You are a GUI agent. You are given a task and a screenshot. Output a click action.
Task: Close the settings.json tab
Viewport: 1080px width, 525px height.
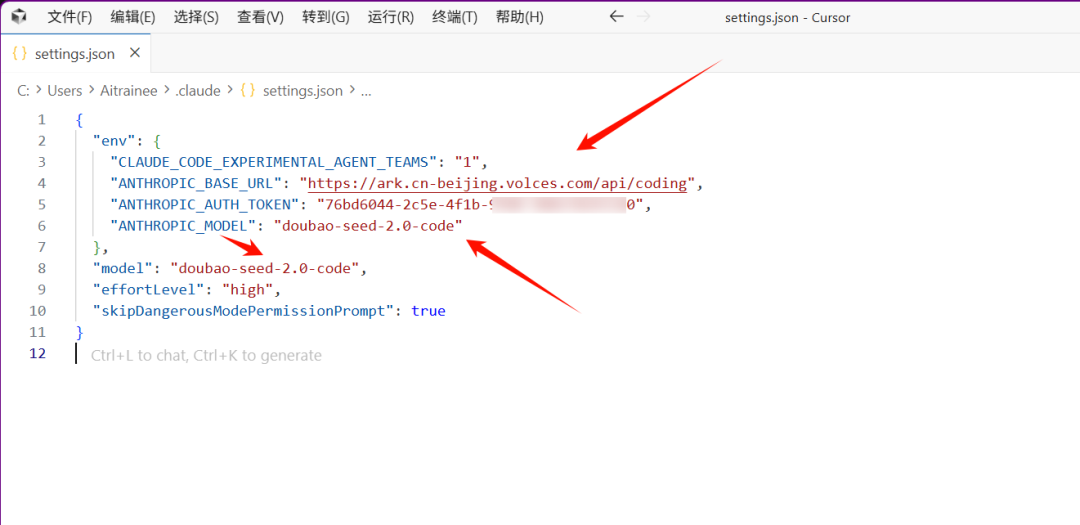pyautogui.click(x=135, y=53)
